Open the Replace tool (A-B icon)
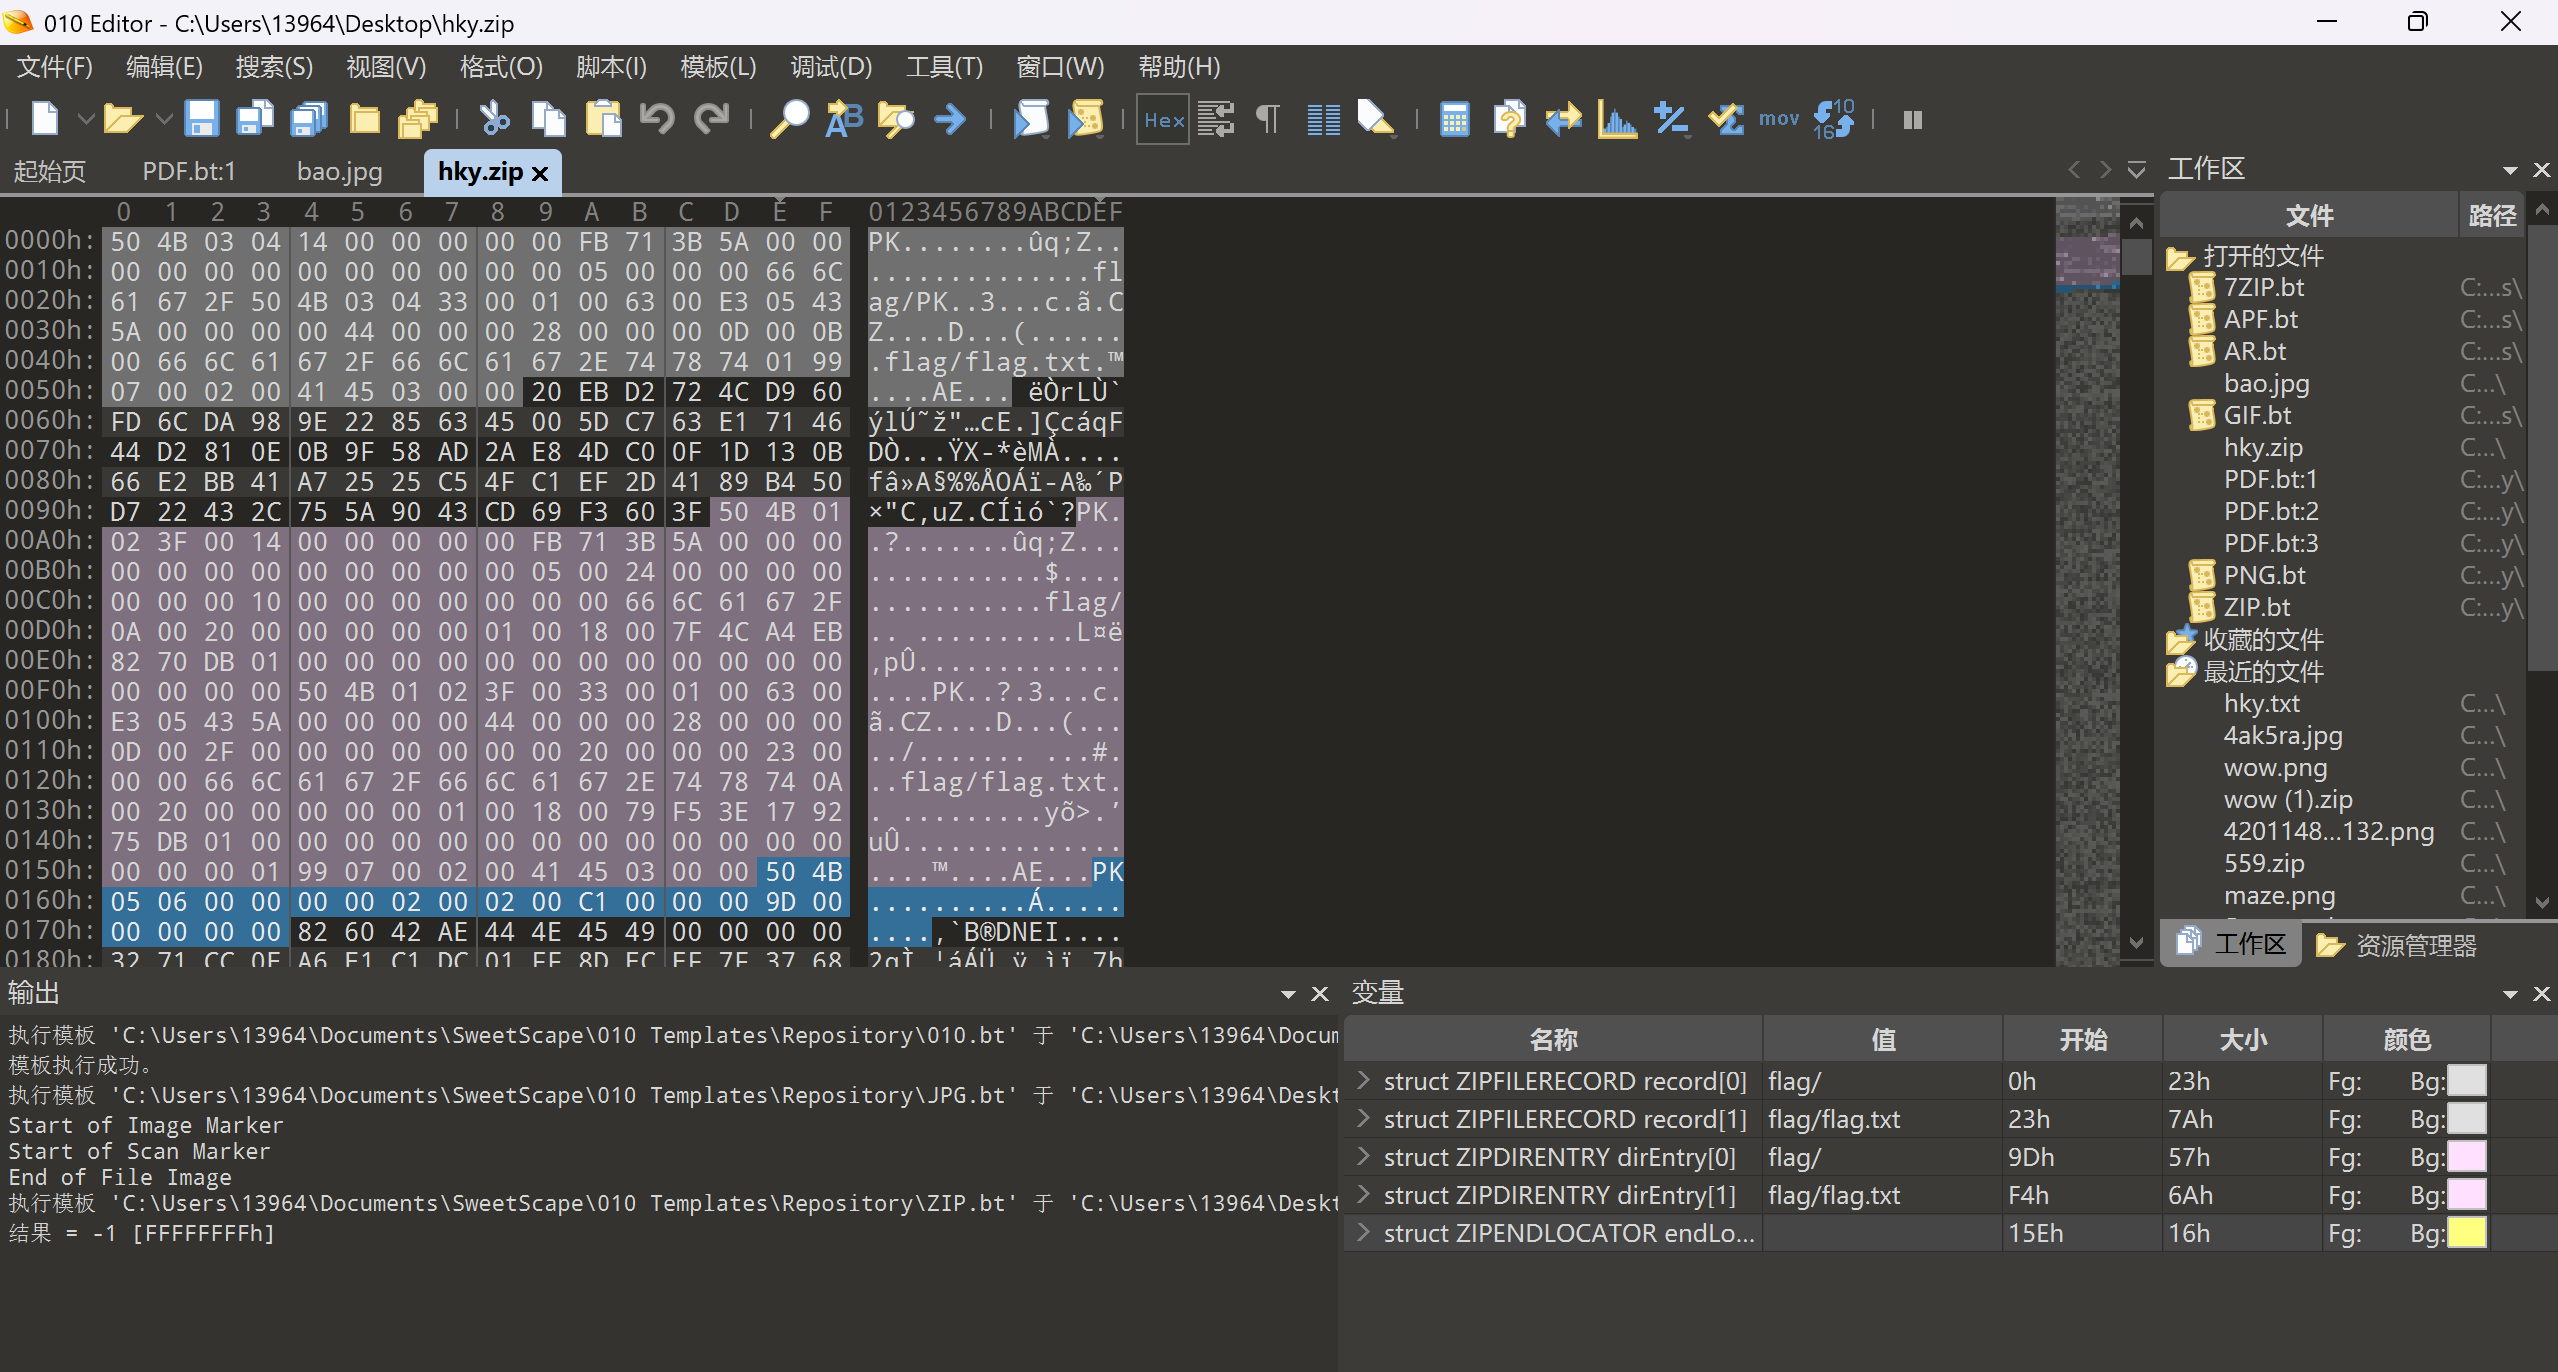 pos(843,119)
